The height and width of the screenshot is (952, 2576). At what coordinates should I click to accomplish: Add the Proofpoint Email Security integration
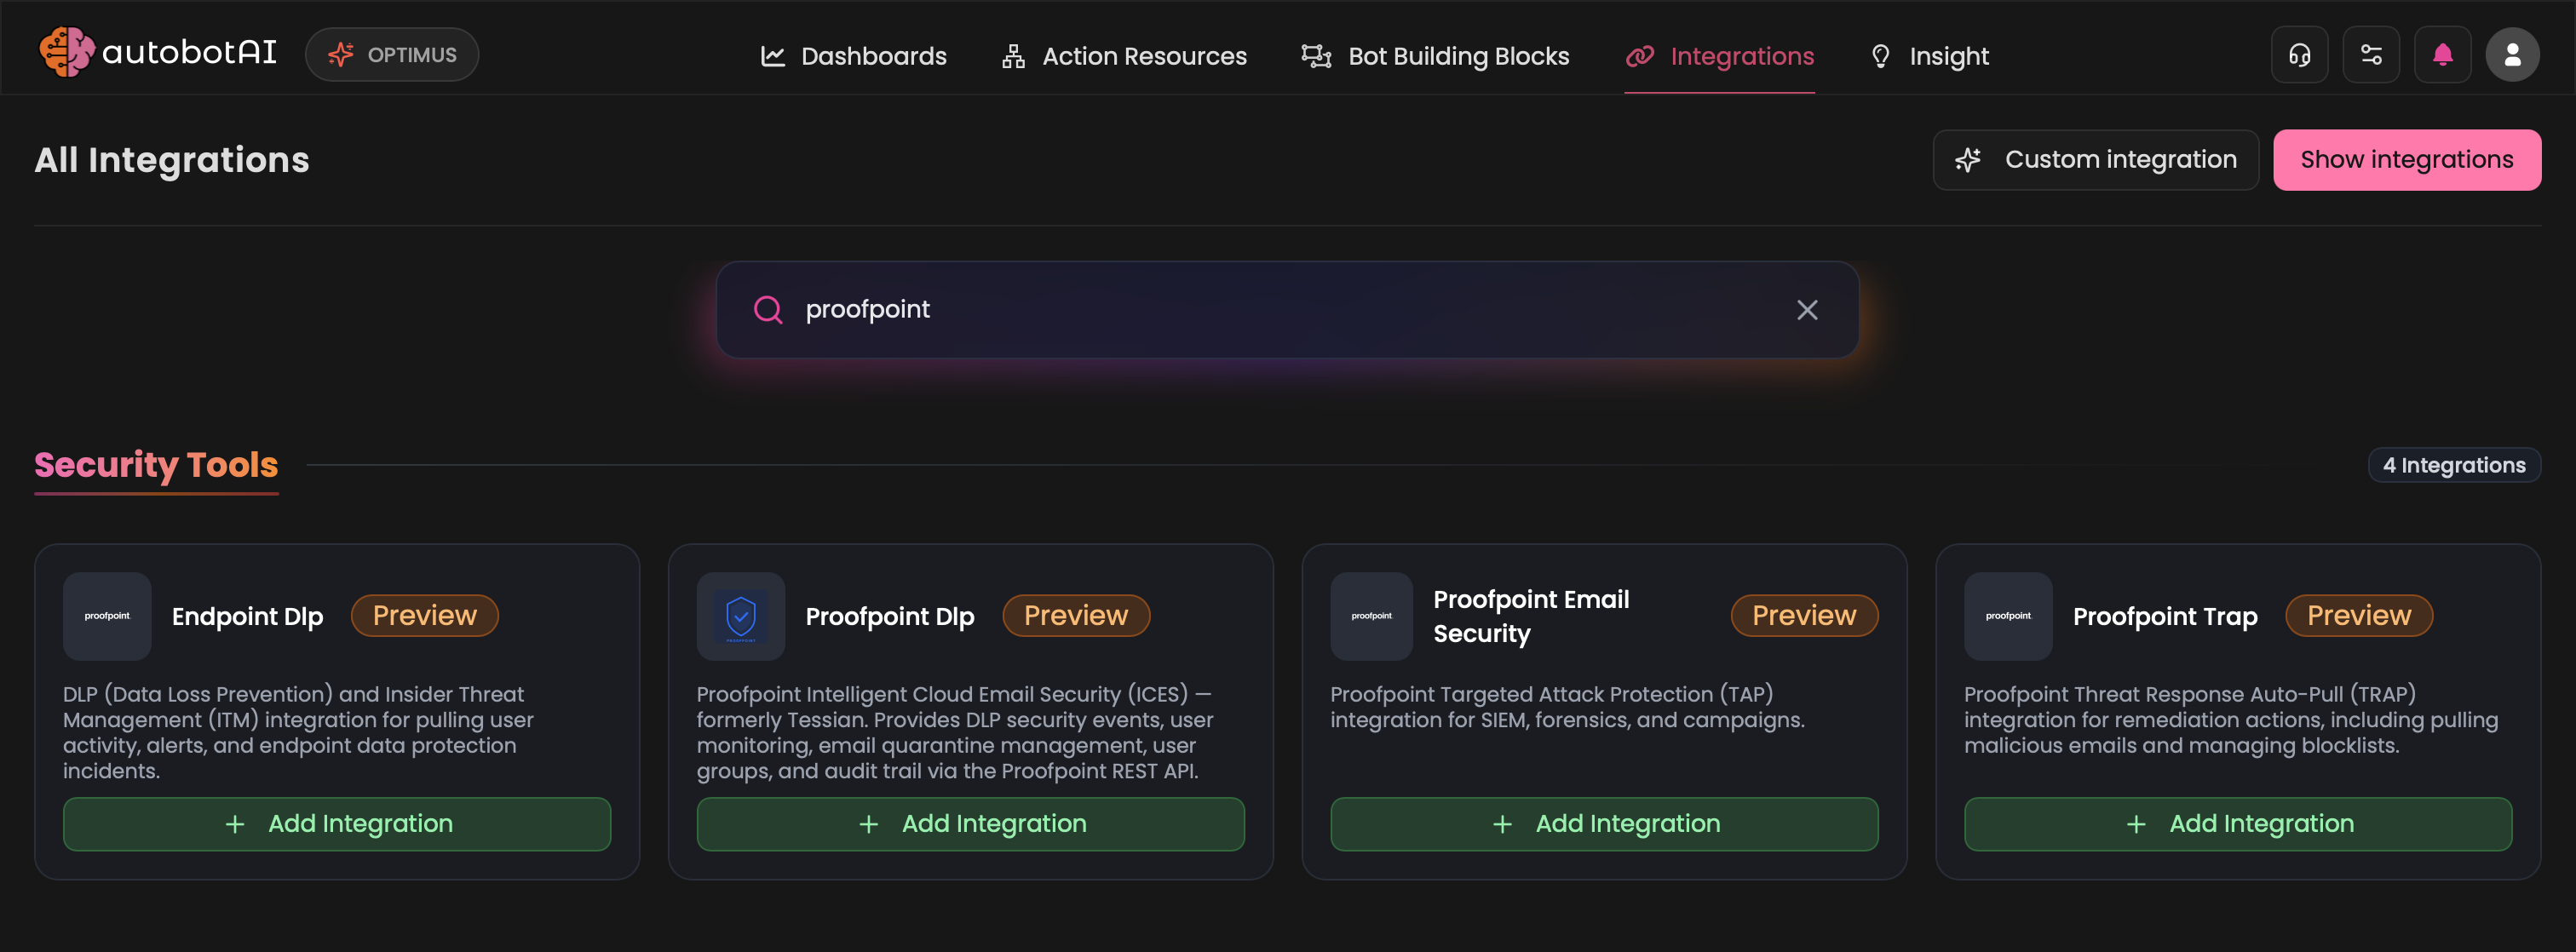tap(1604, 824)
